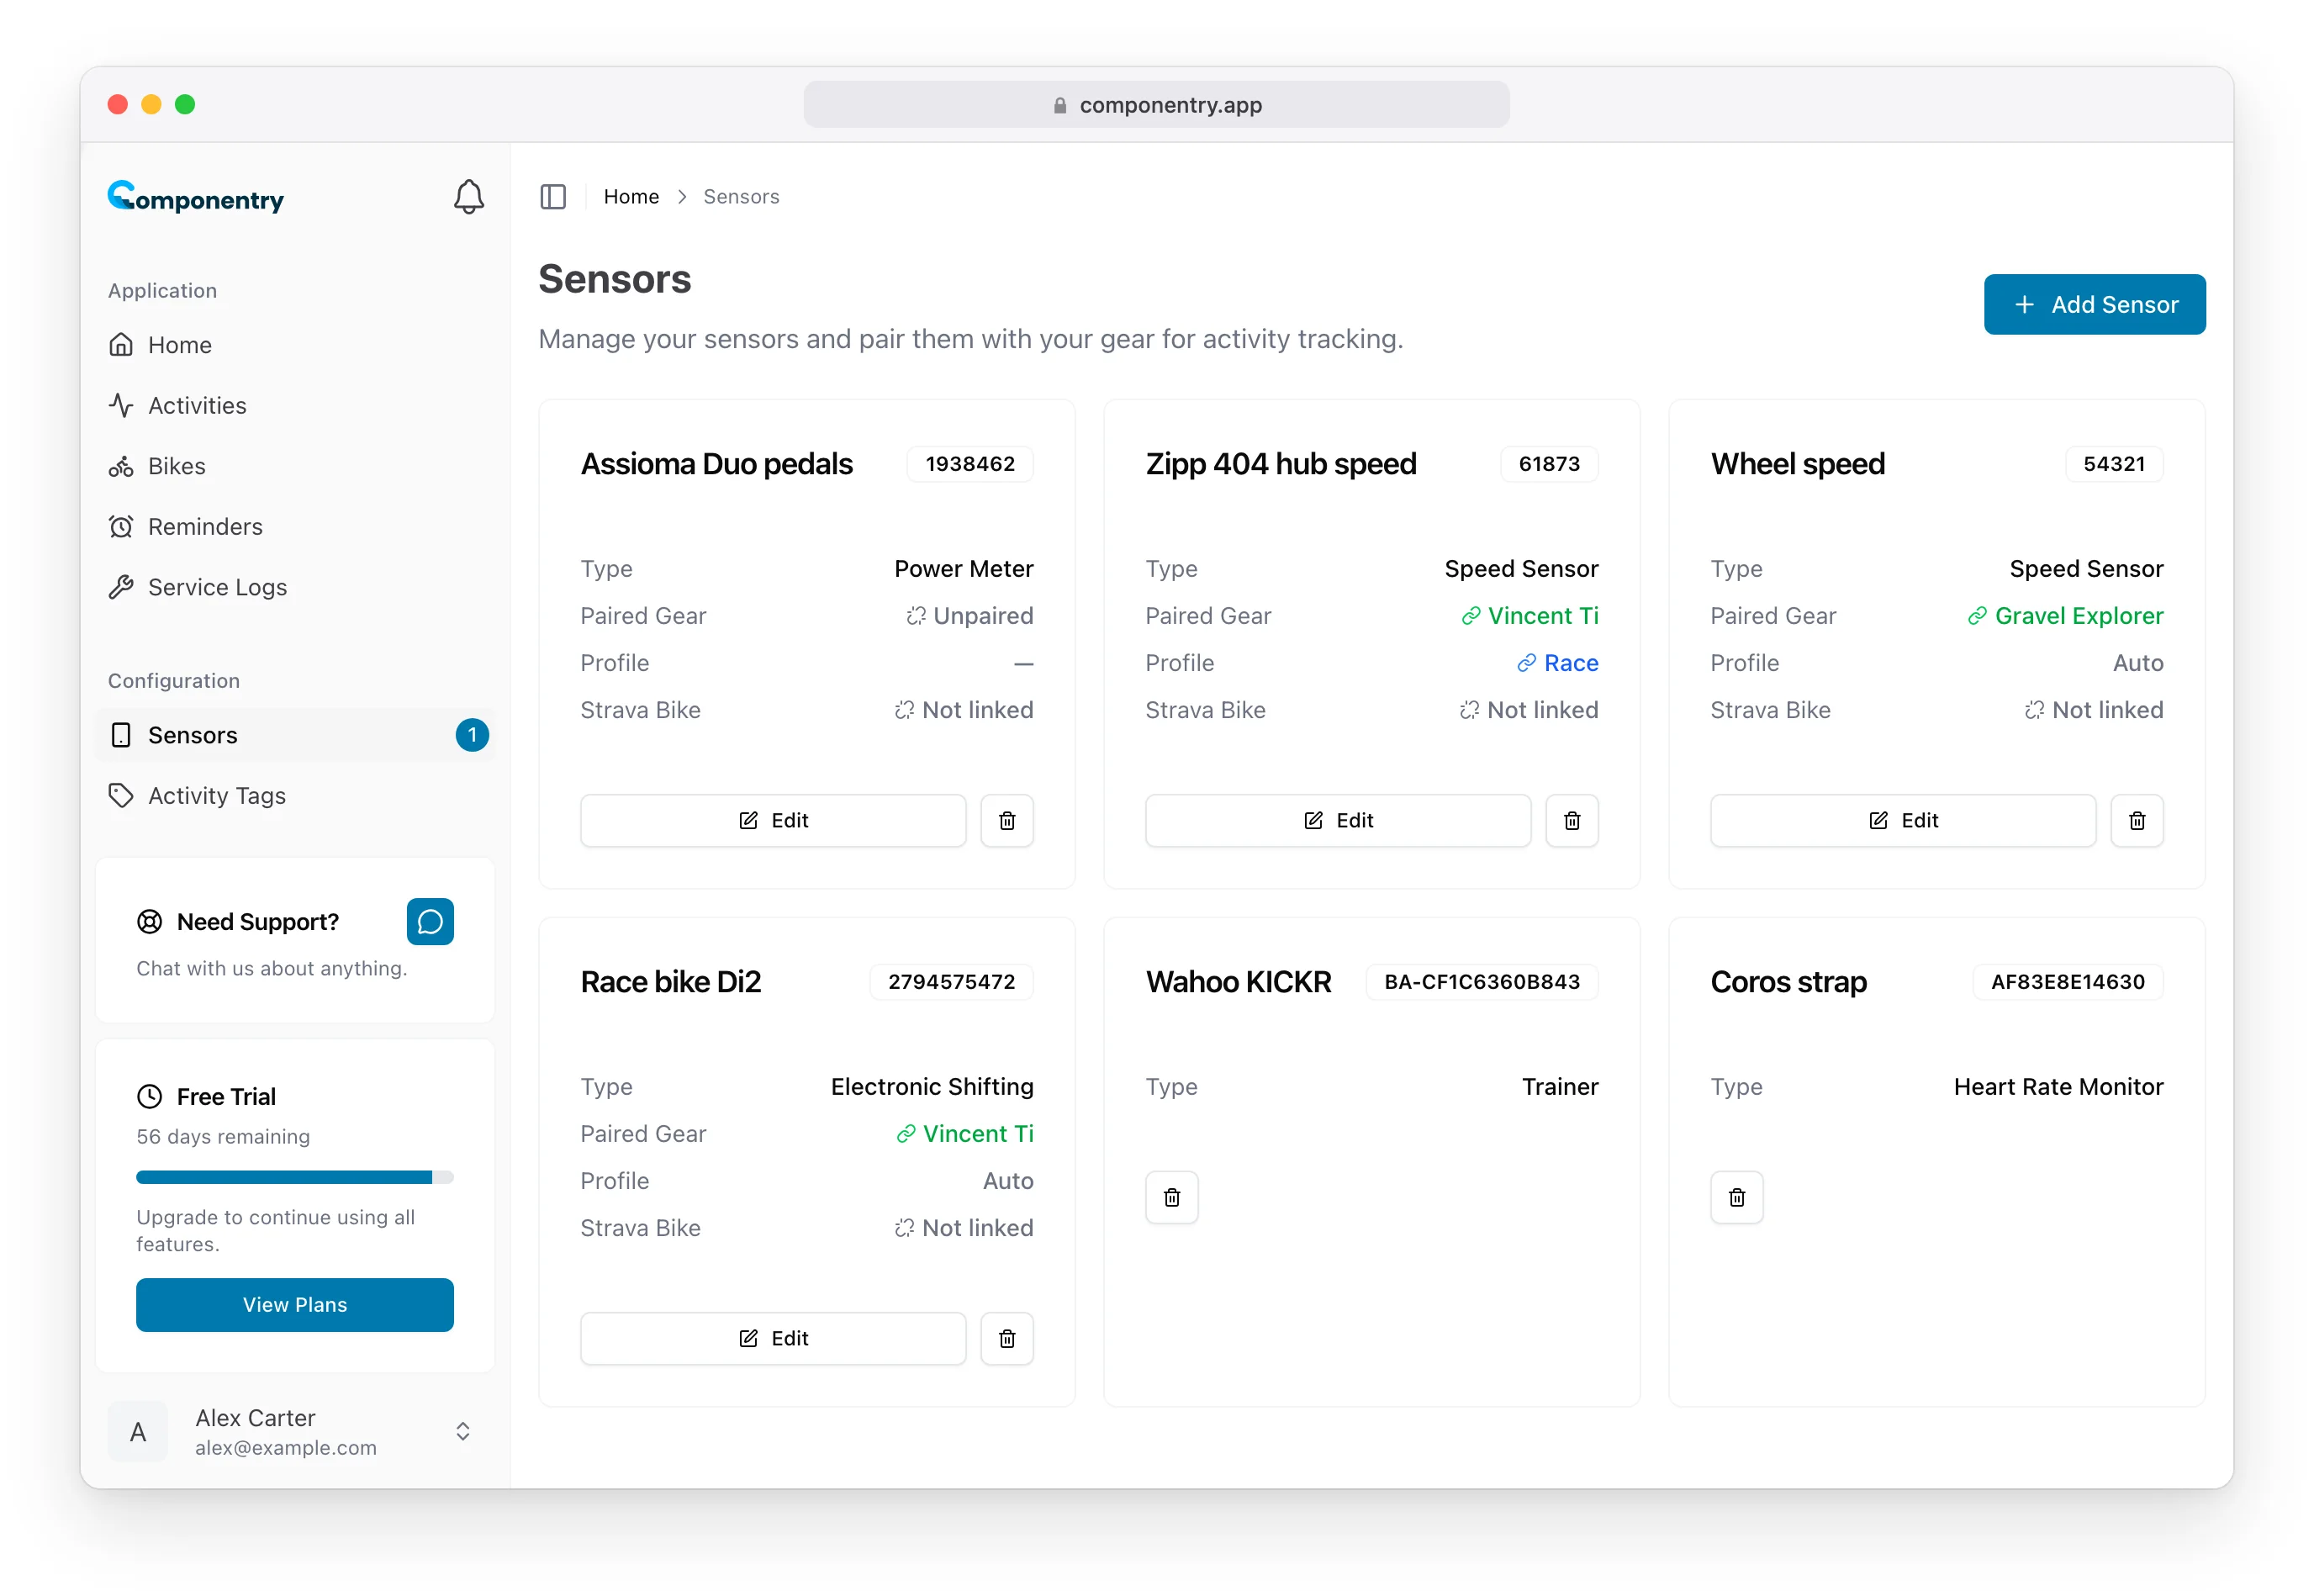This screenshot has height=1596, width=2314.
Task: Click the clock icon beside Free Trial
Action: pyautogui.click(x=149, y=1096)
